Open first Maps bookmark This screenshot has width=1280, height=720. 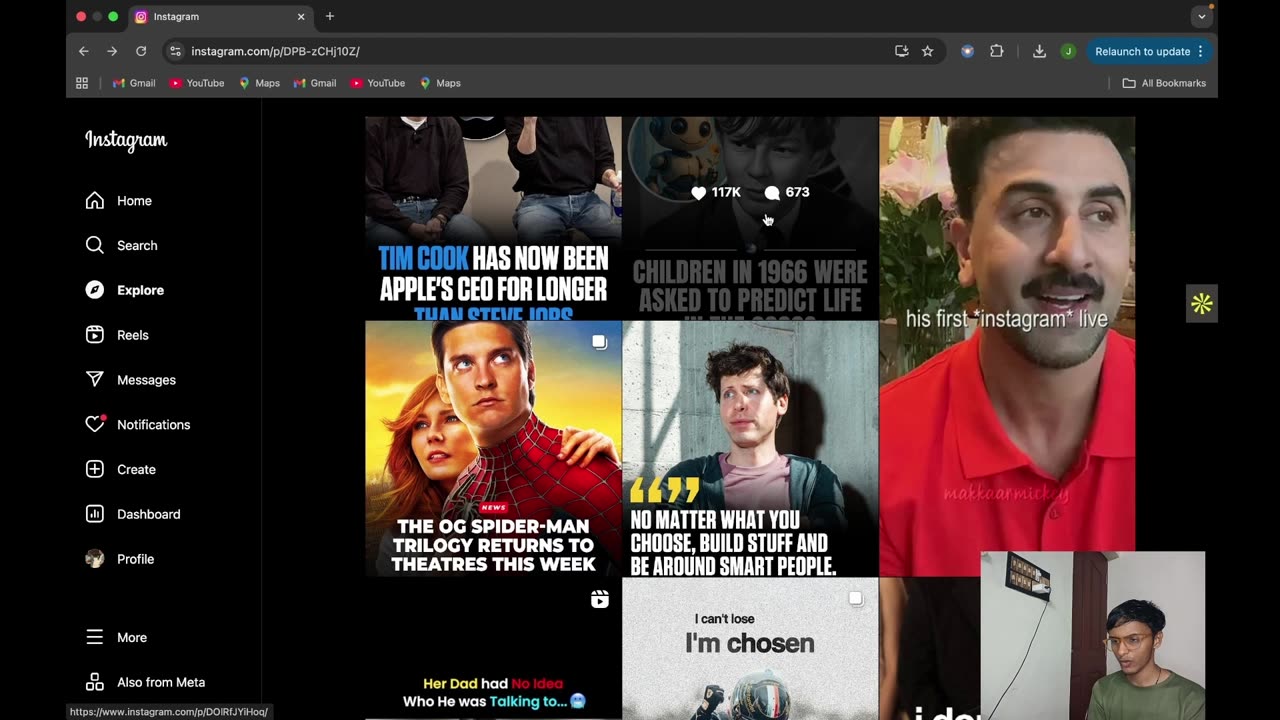pos(259,83)
